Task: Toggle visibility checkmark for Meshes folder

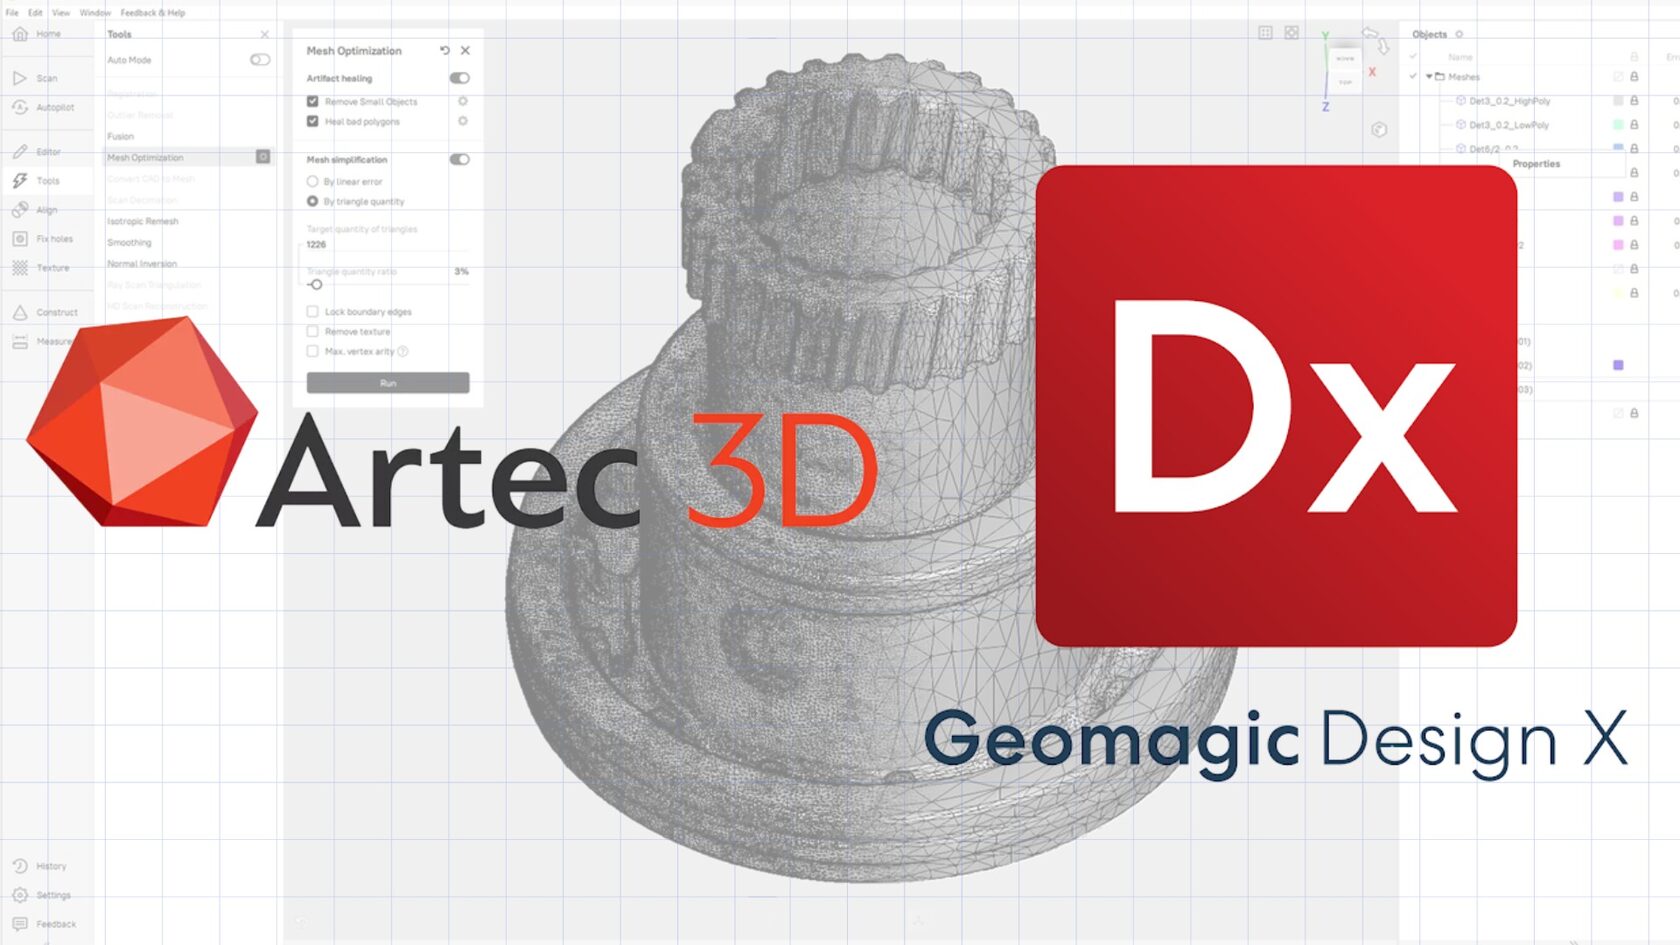Action: pos(1413,76)
